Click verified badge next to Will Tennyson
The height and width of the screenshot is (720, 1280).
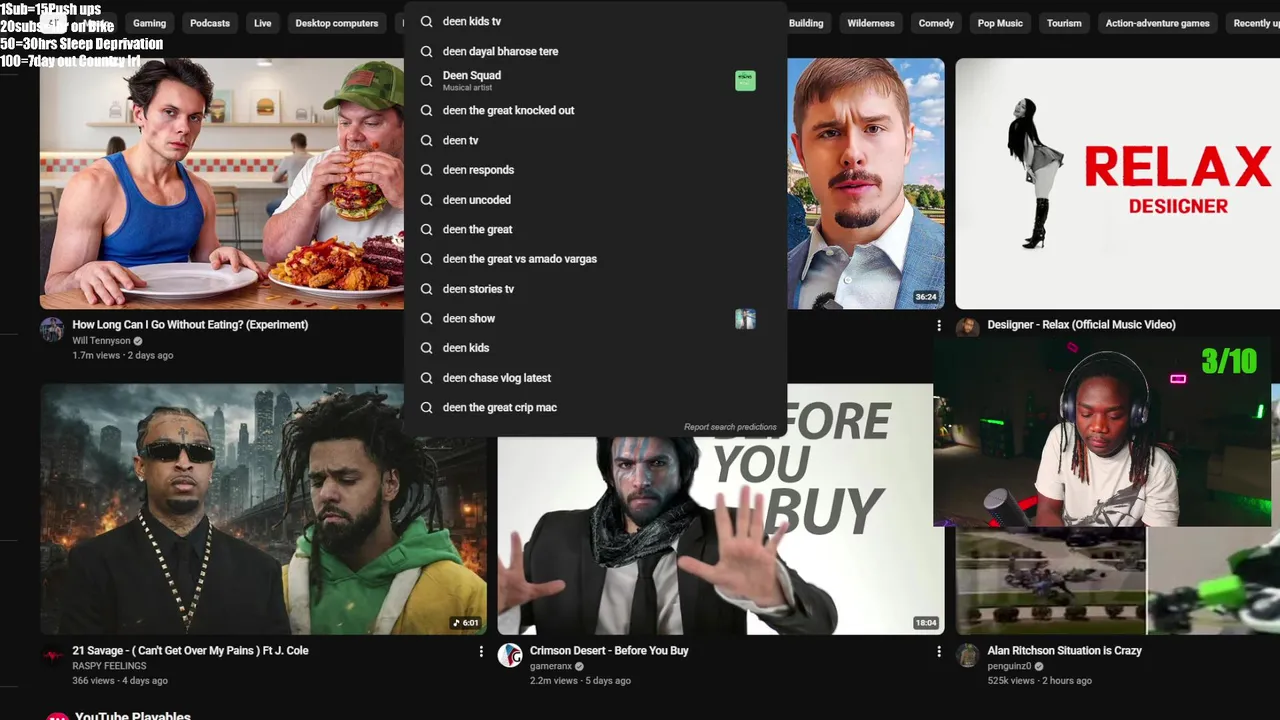[138, 341]
